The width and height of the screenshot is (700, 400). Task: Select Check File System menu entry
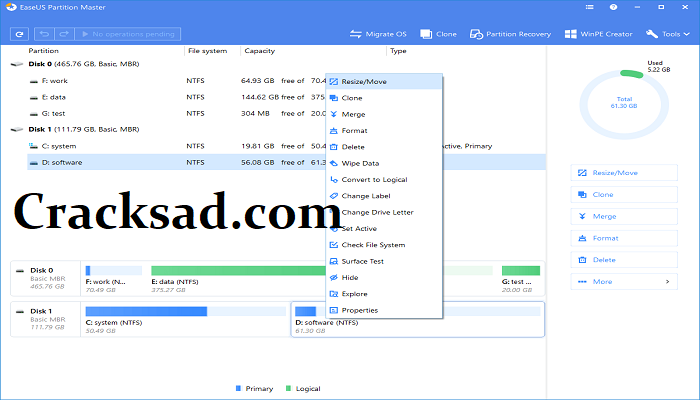[x=384, y=245]
